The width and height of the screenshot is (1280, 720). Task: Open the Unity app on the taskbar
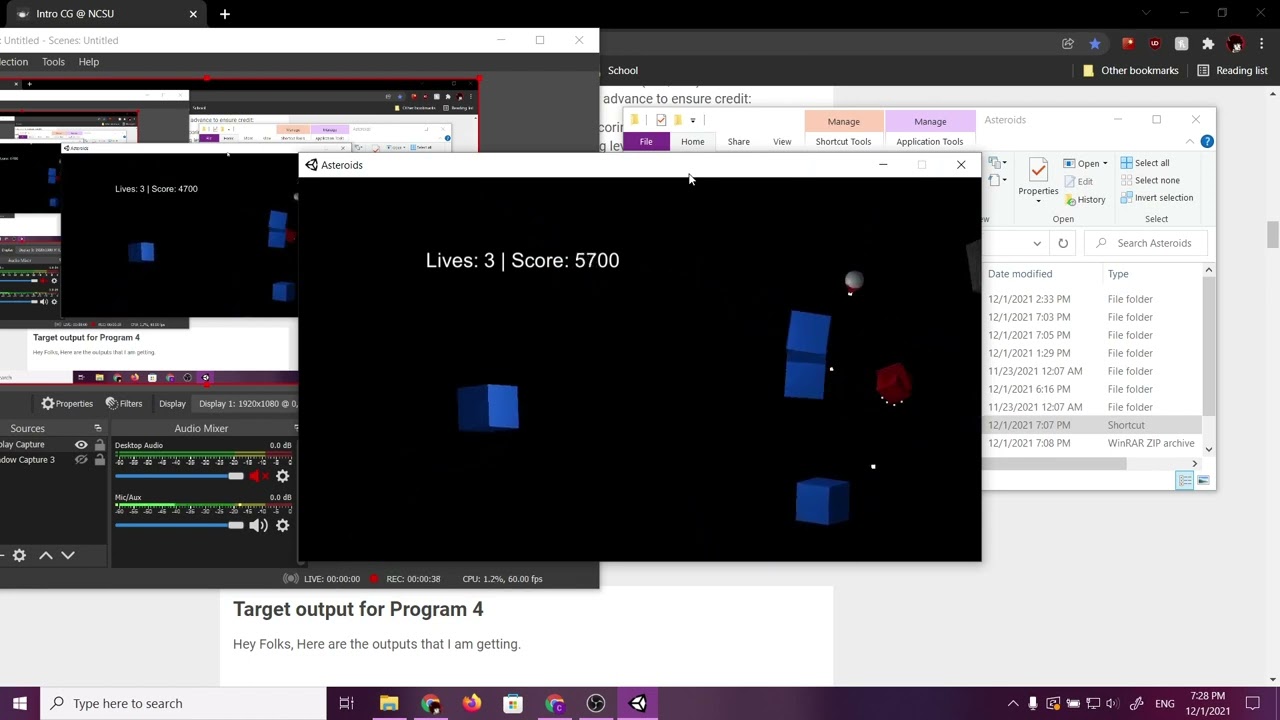pos(637,703)
